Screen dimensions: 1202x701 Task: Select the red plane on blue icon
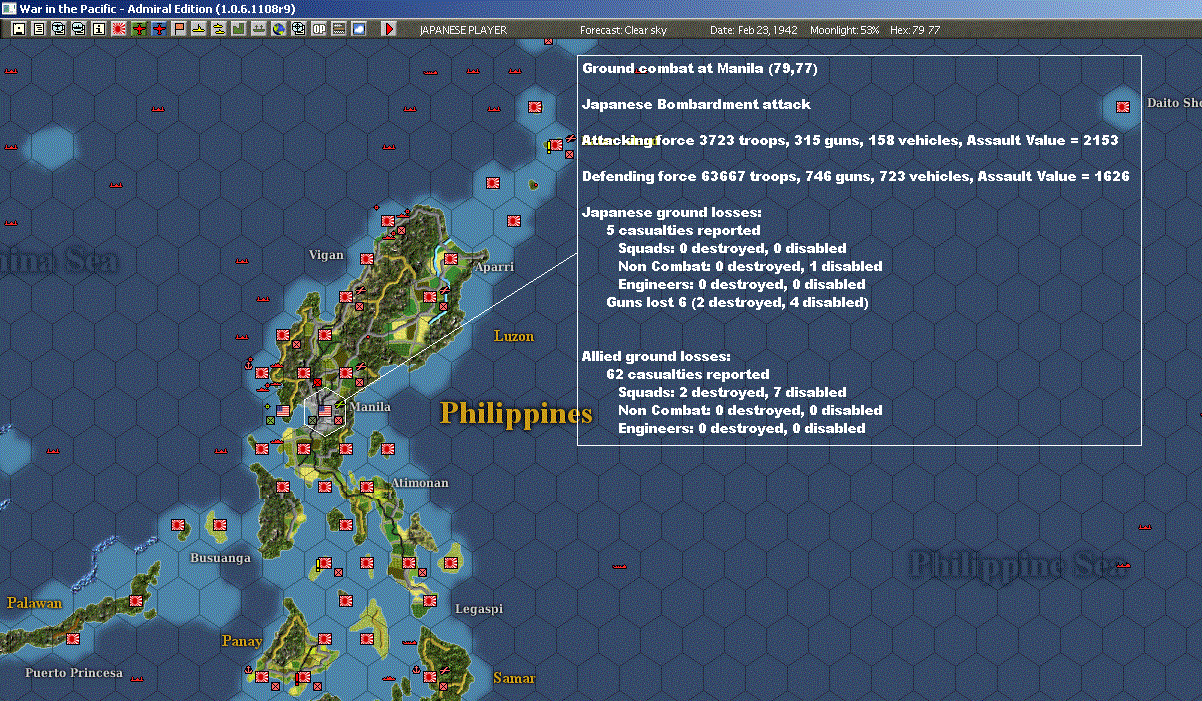point(159,29)
